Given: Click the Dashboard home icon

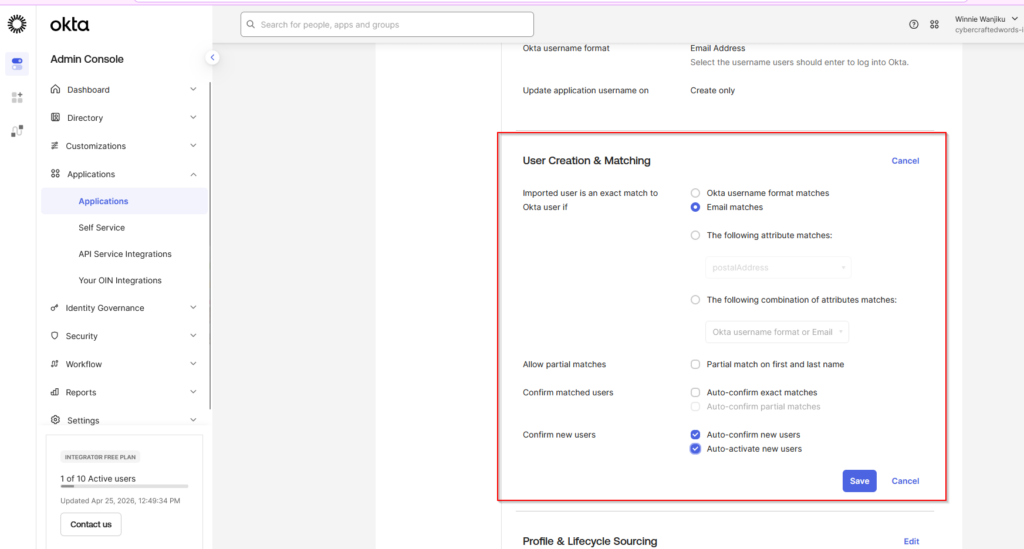Looking at the screenshot, I should (56, 89).
